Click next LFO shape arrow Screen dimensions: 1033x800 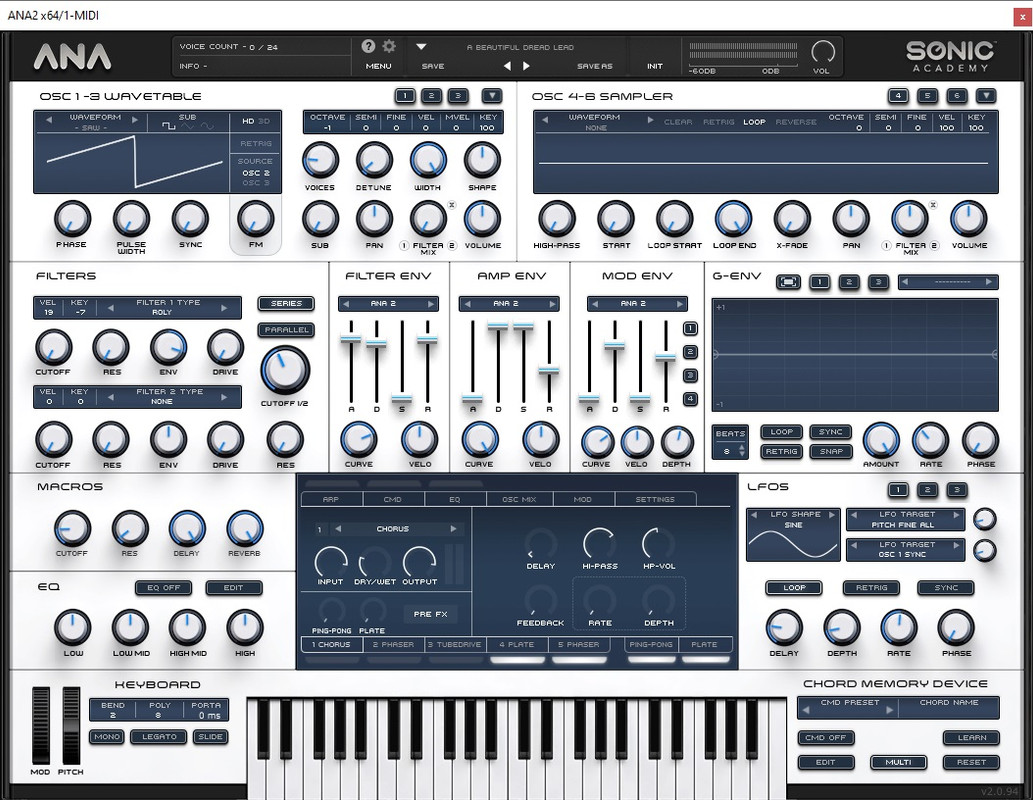[831, 515]
